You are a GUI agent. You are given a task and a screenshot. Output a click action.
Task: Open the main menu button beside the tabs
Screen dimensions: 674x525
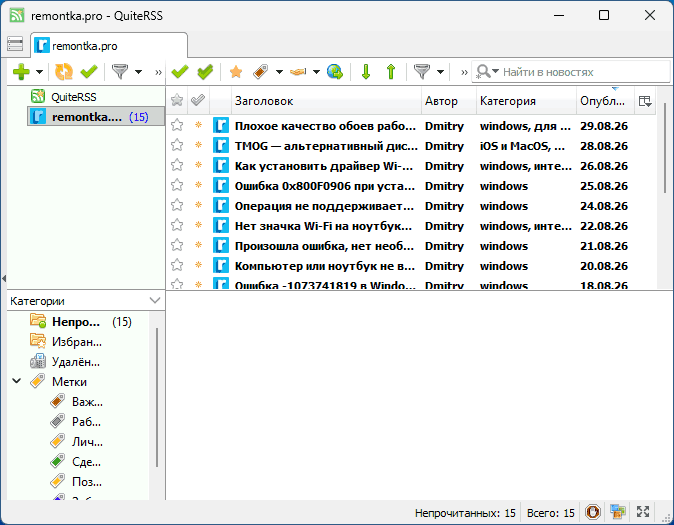click(x=15, y=44)
